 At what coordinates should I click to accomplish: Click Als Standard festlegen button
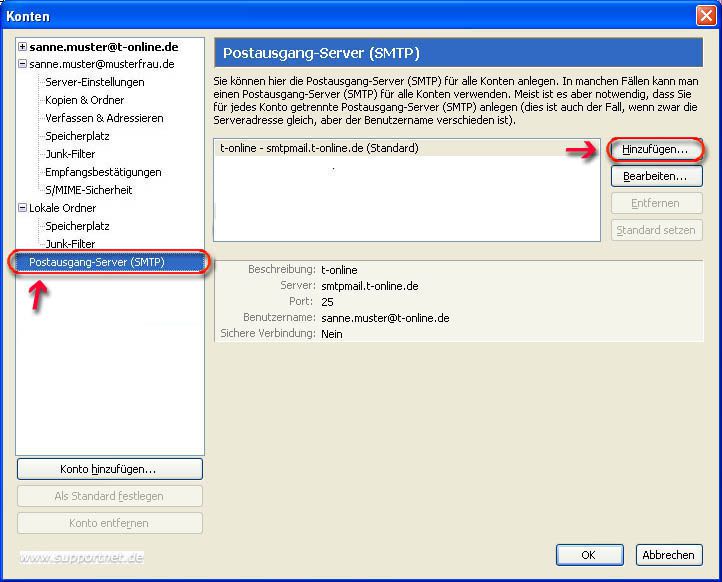coord(110,496)
